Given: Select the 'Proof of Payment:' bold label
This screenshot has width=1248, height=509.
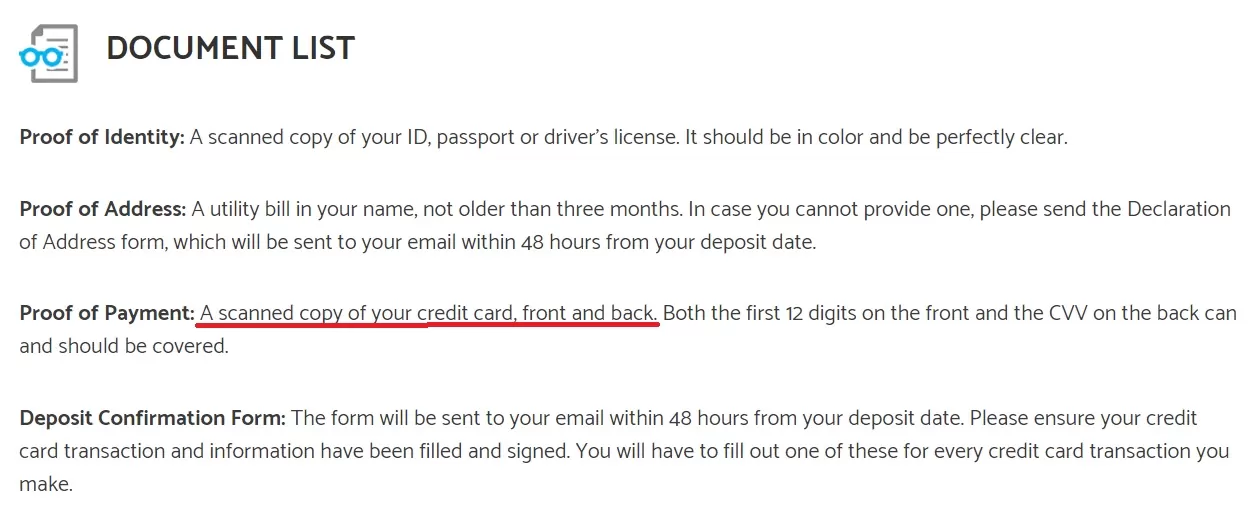Looking at the screenshot, I should pos(107,313).
